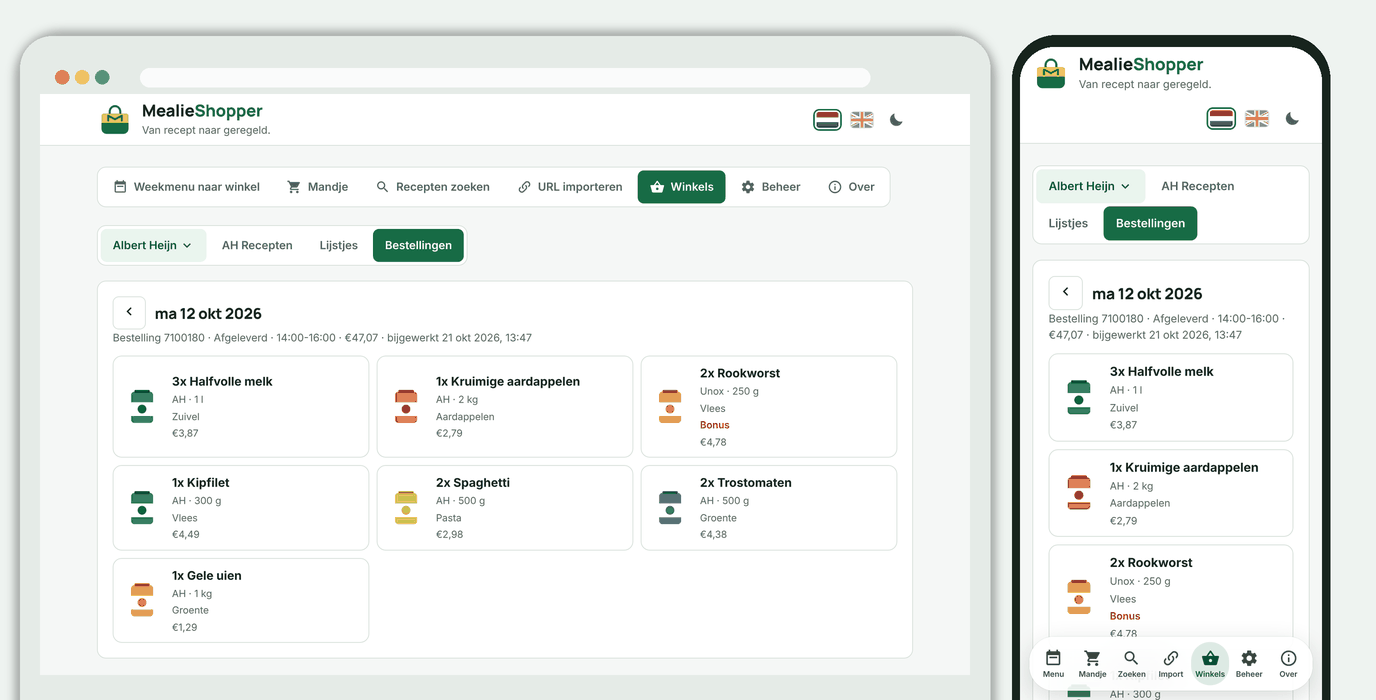Open the Mandje tab in desktop nav
The height and width of the screenshot is (700, 1376).
[x=317, y=187]
